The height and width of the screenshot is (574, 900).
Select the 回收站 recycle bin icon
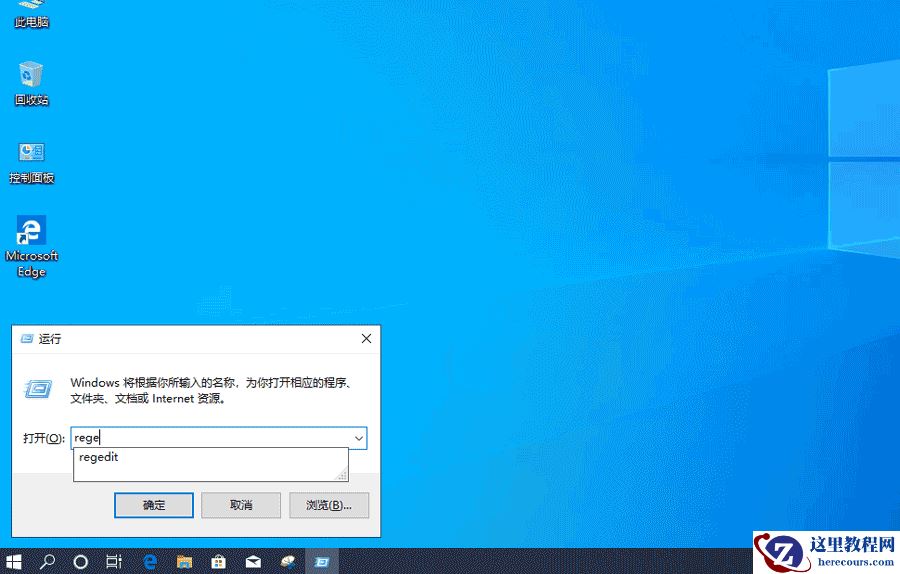point(31,83)
